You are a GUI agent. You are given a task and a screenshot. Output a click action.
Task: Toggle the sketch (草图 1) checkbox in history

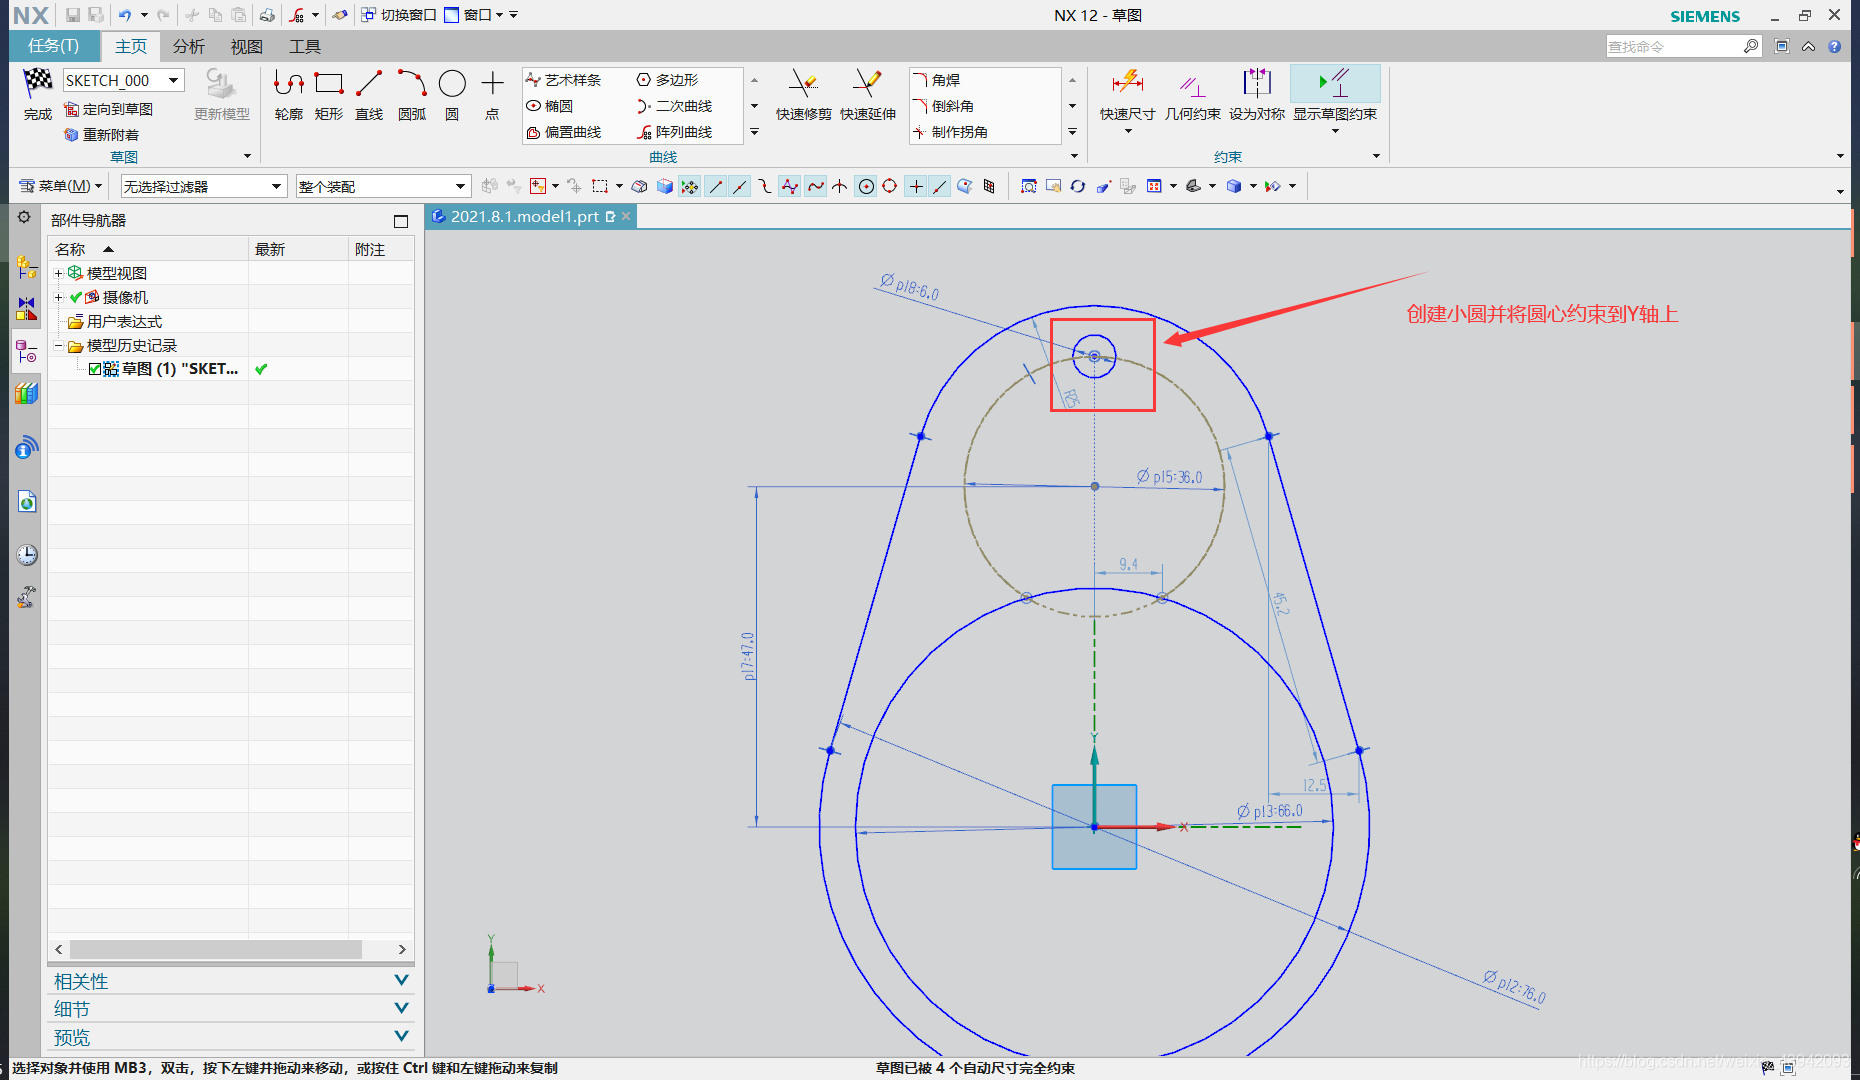[x=95, y=369]
